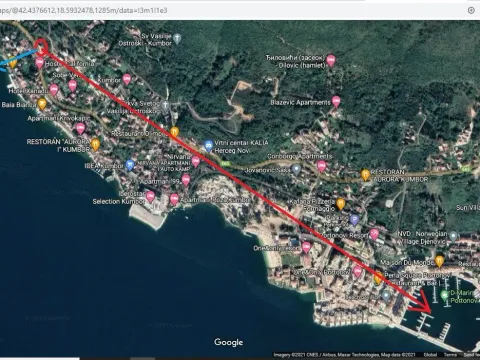Click the "IDEA Kumbor" label

(104, 166)
